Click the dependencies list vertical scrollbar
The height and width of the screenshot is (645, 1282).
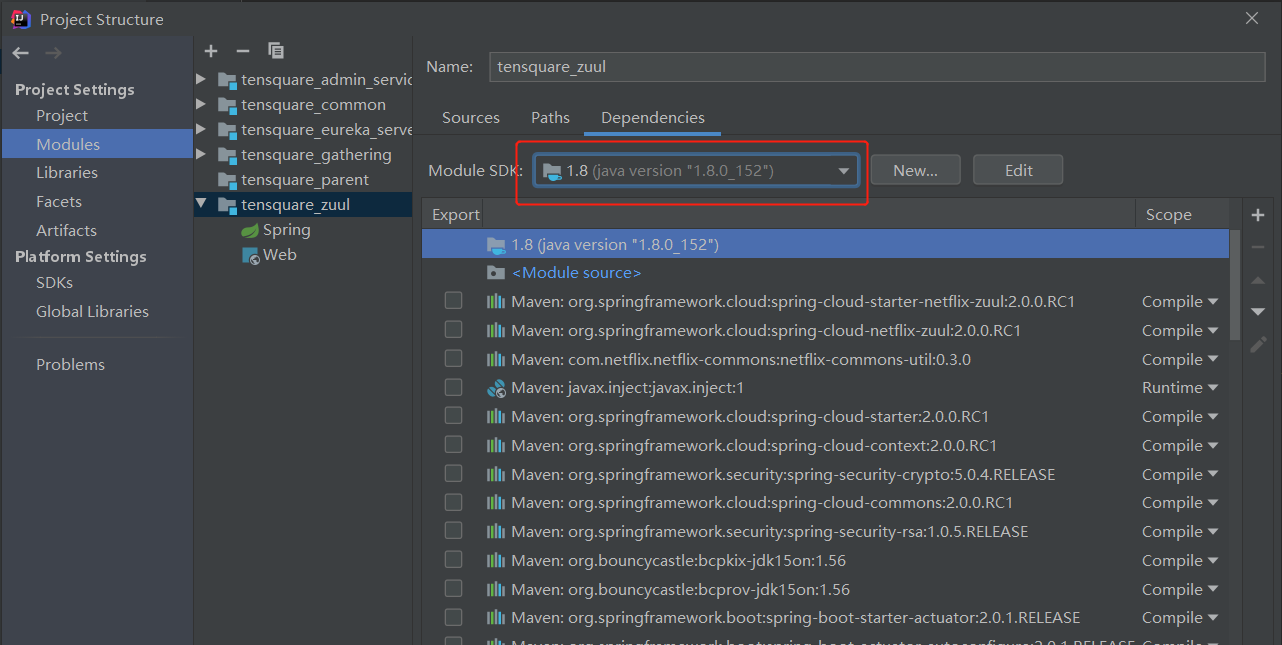coord(1235,285)
